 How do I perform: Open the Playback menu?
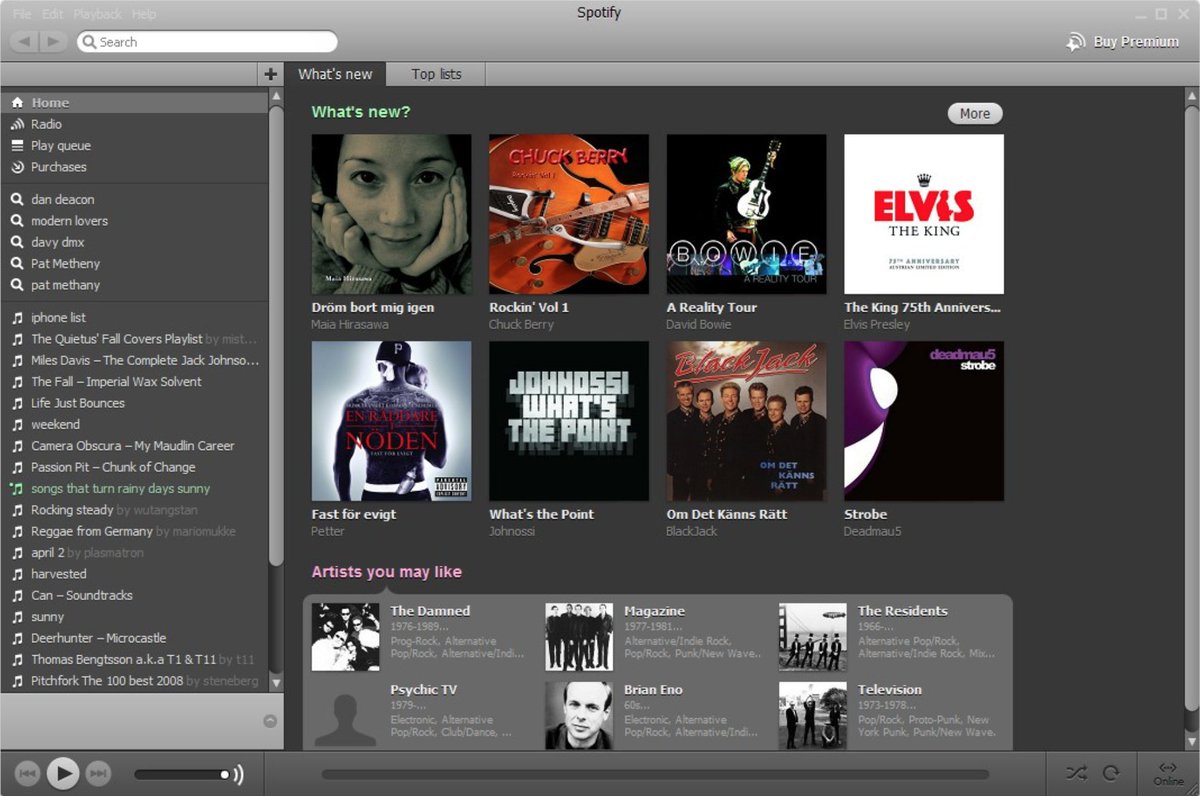(97, 14)
